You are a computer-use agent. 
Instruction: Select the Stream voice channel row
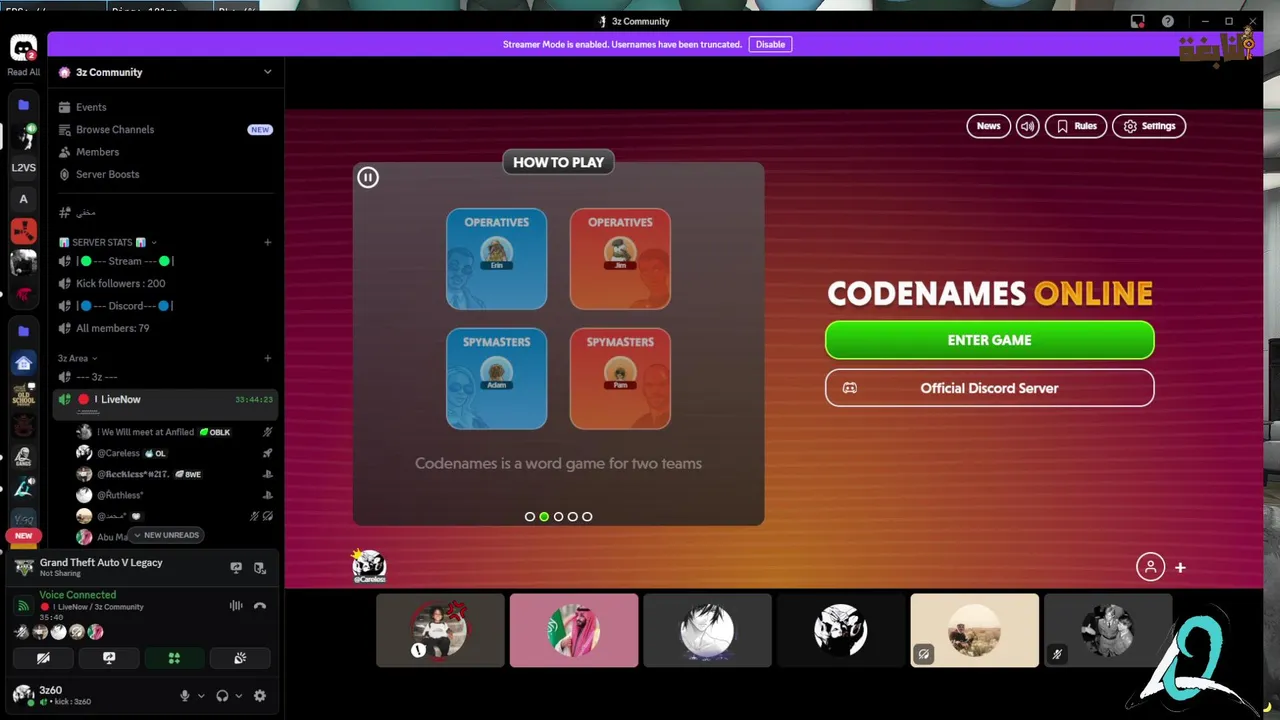165,261
